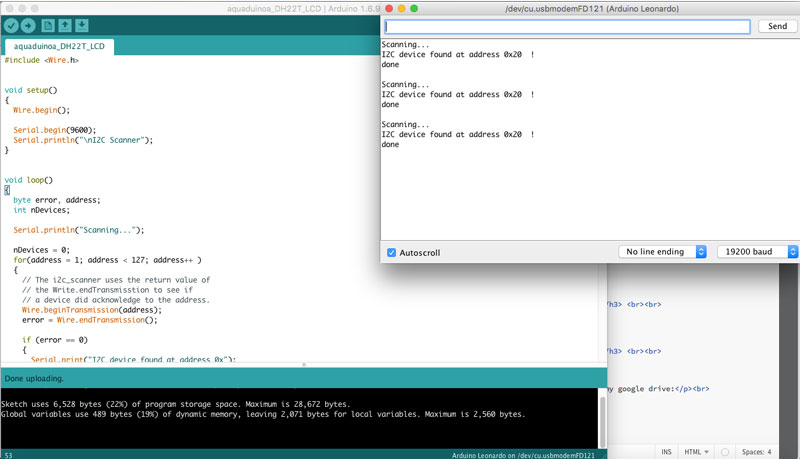Image resolution: width=800 pixels, height=459 pixels.
Task: Click 'Wire.beginTransmission(address);' code line
Action: (x=92, y=310)
